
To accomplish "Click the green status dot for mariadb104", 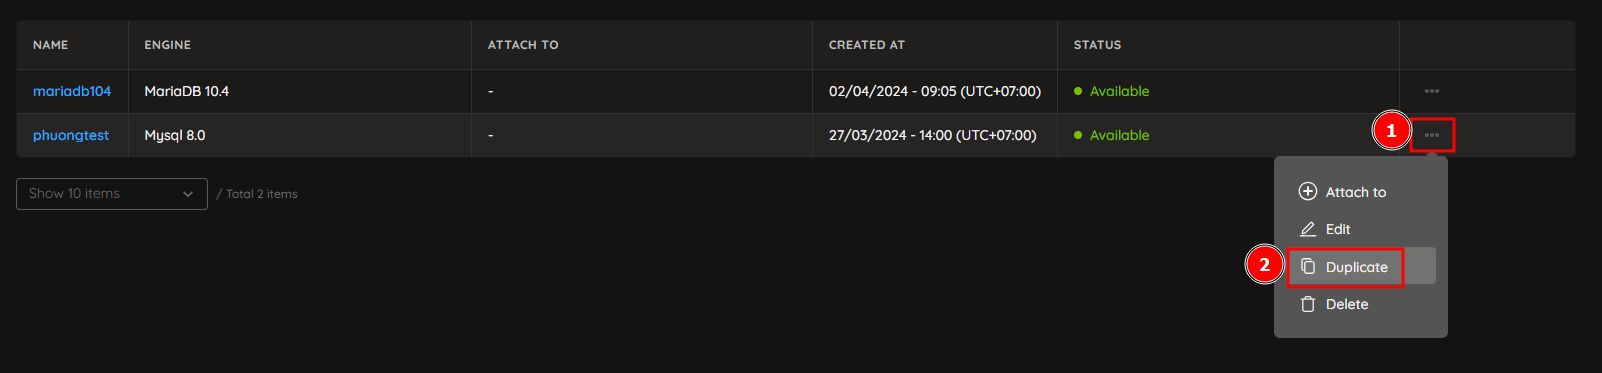I will [x=1078, y=91].
